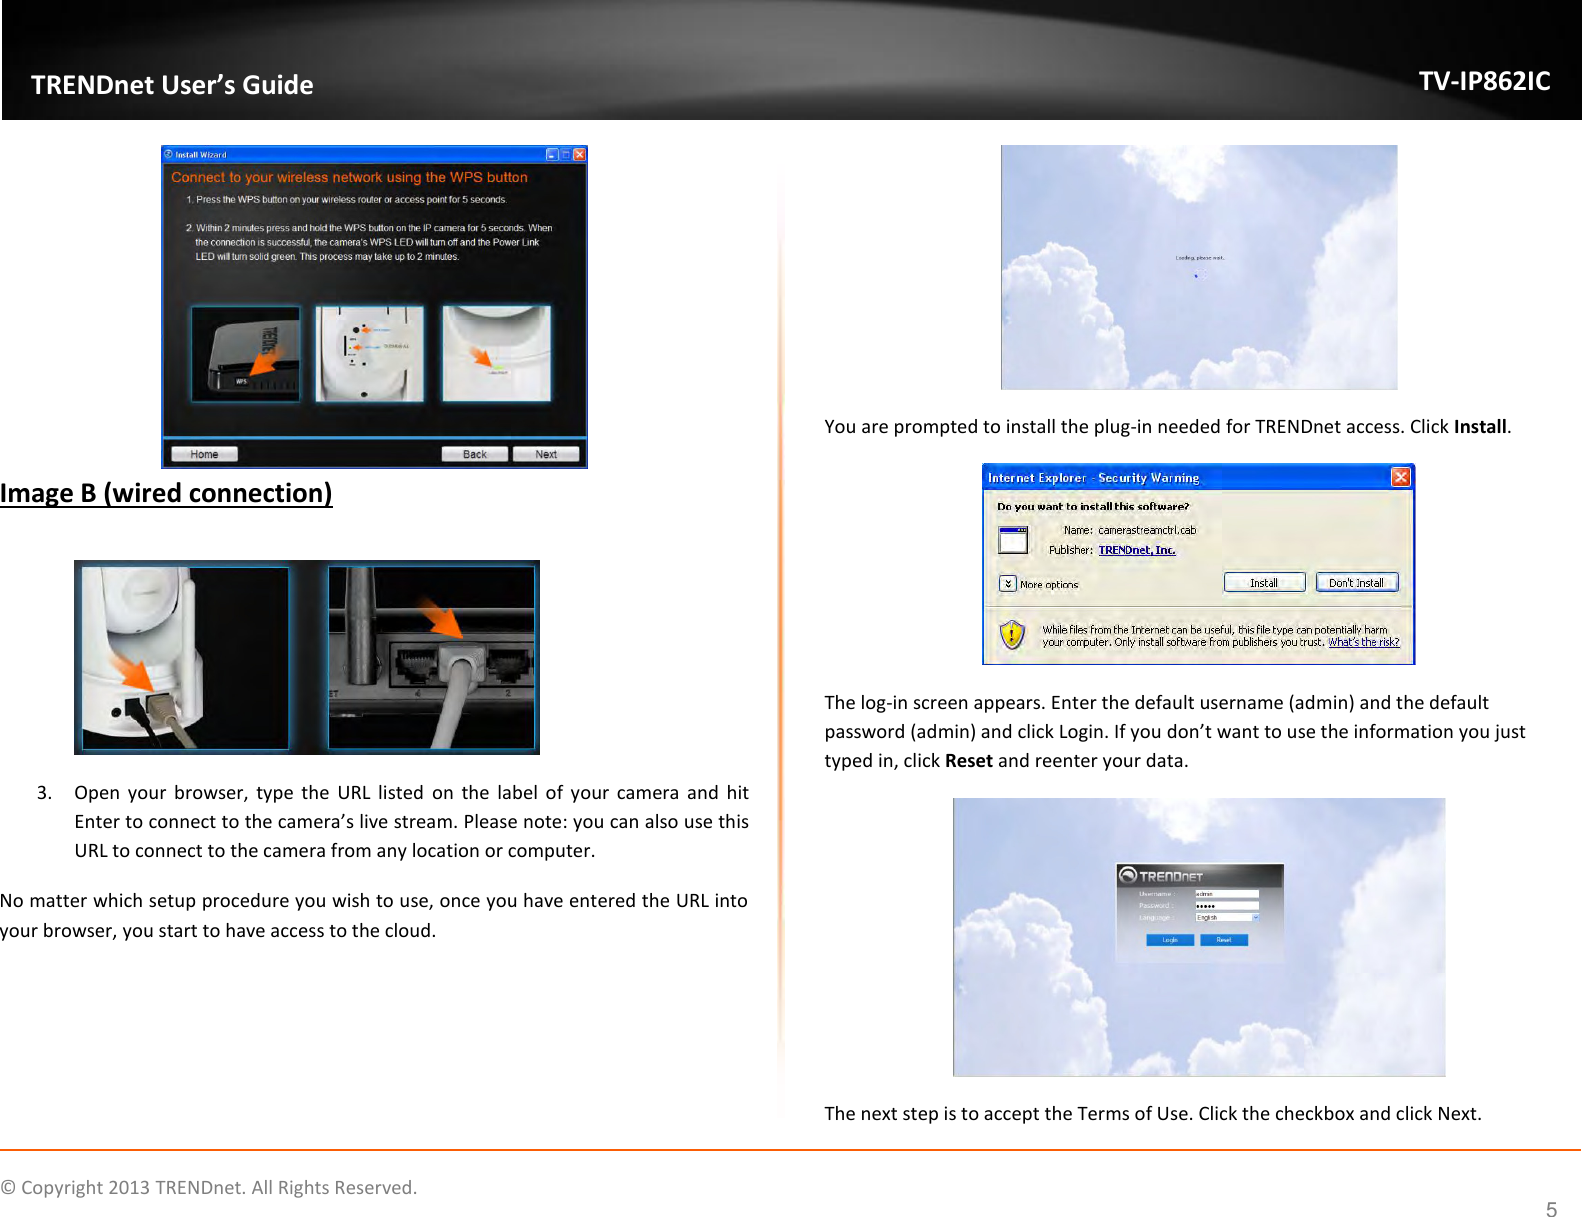Click Don't Install in the Security Warning
This screenshot has height=1217, width=1582.
(x=1356, y=583)
